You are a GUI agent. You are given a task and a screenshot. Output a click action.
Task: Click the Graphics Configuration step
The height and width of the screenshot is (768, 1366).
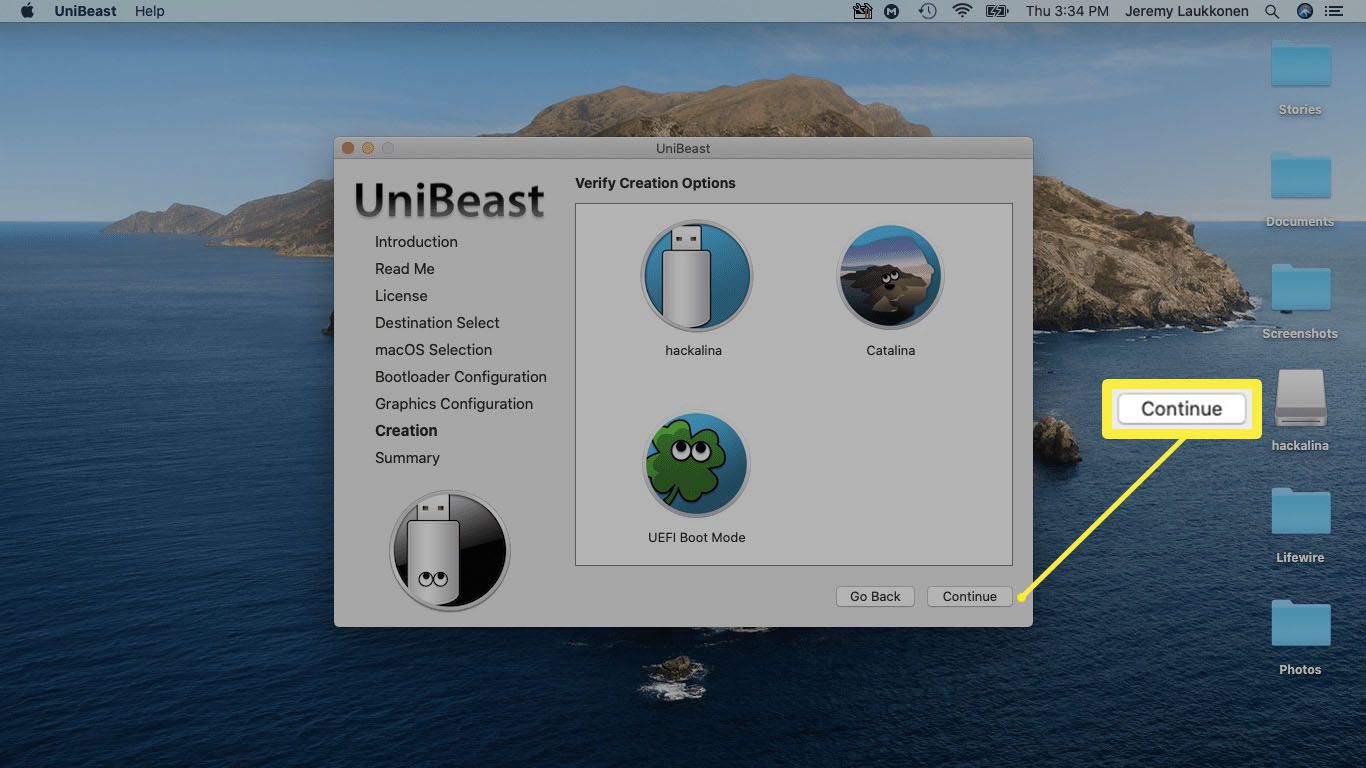tap(454, 404)
